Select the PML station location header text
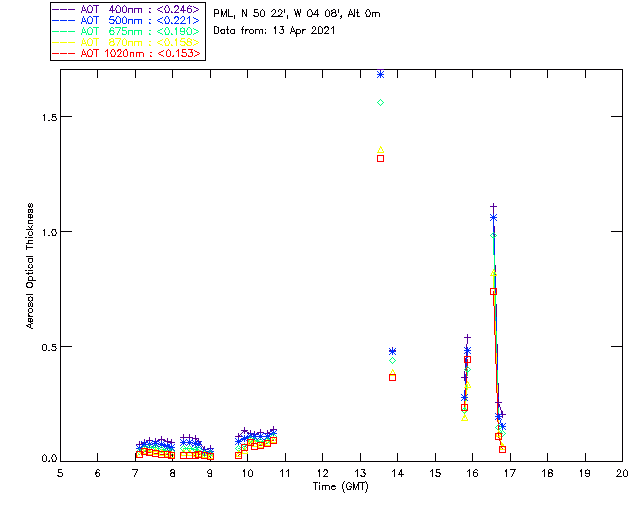 297,14
